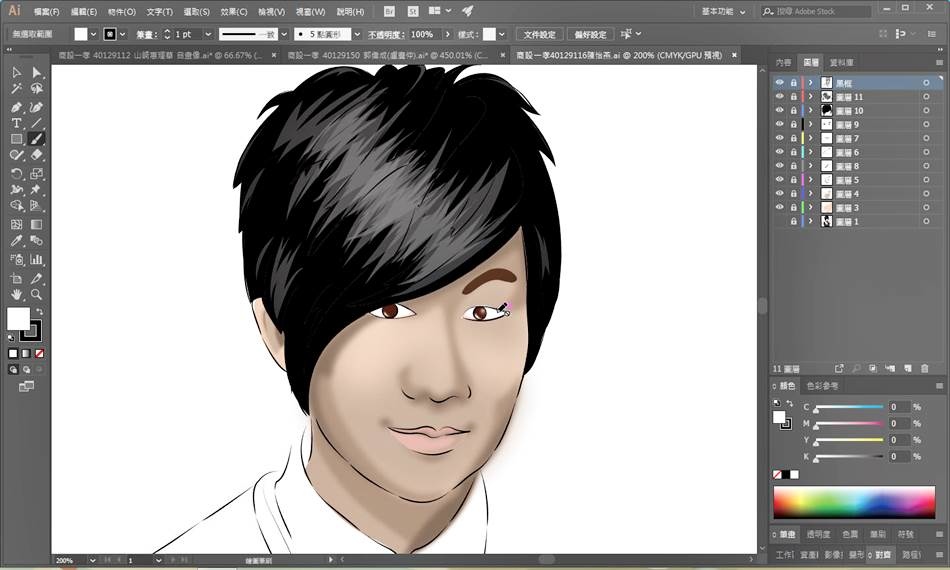
Task: Expand the 圖層 10 layer contents
Action: 811,111
